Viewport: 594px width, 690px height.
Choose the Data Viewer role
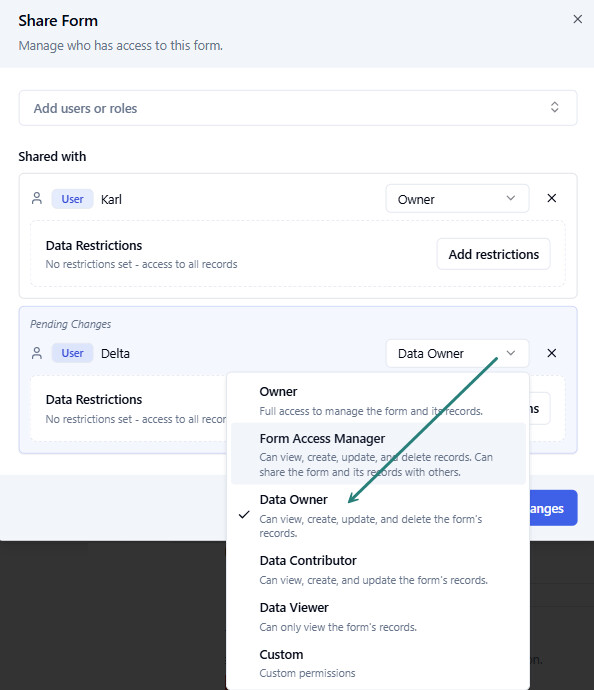click(x=378, y=616)
